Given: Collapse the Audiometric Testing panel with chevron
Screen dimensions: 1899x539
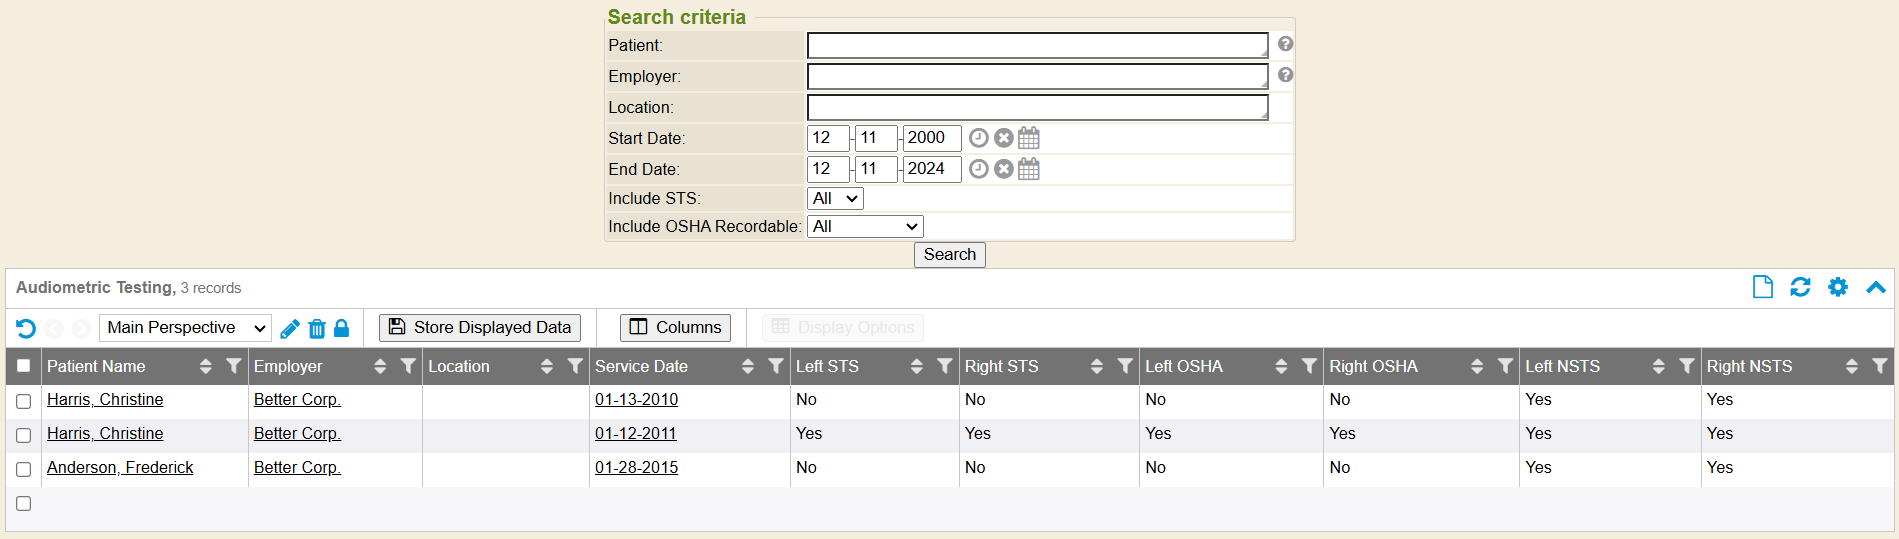Looking at the screenshot, I should [x=1875, y=287].
